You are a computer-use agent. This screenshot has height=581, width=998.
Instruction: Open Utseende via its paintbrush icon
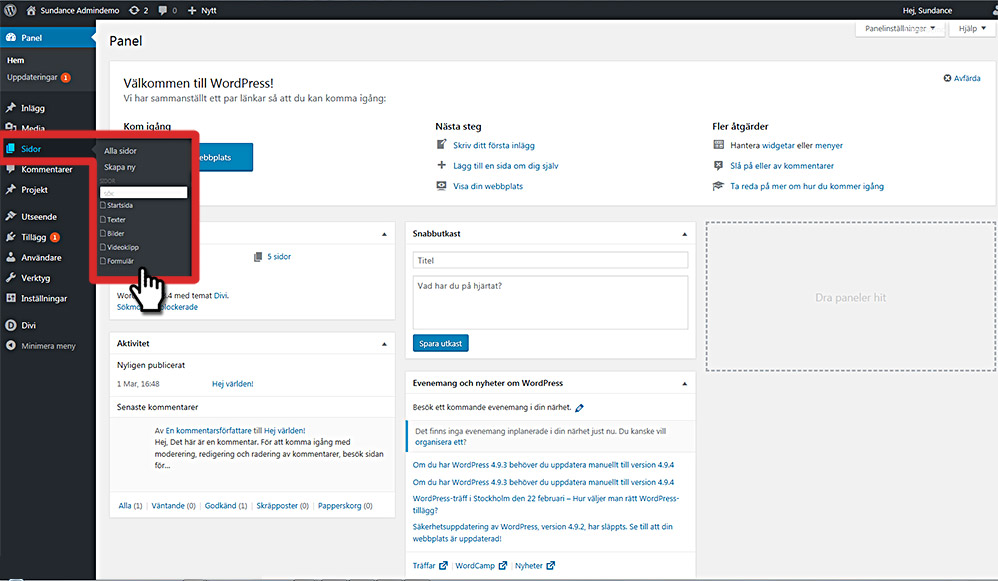[11, 216]
